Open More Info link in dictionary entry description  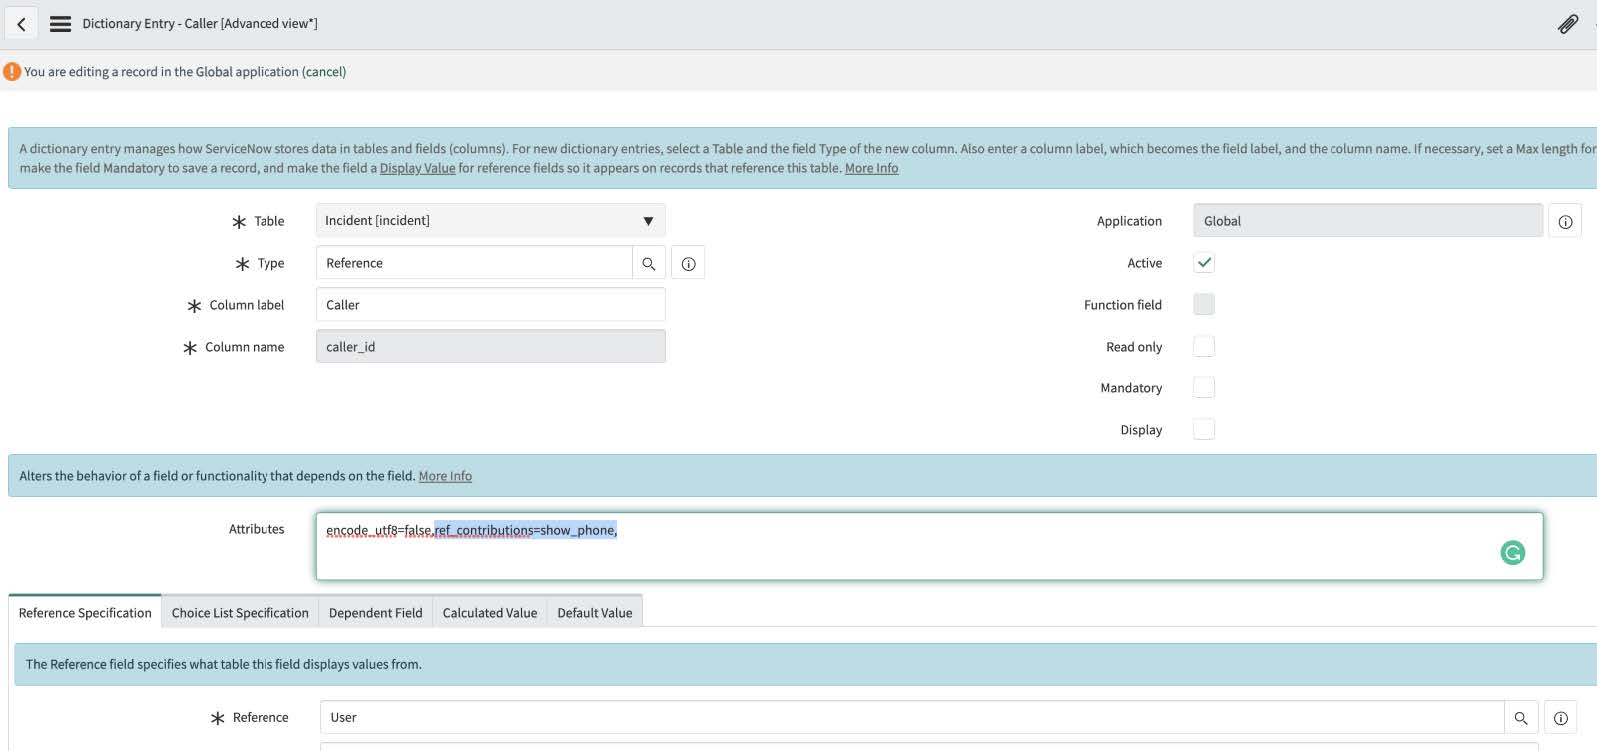click(x=871, y=168)
